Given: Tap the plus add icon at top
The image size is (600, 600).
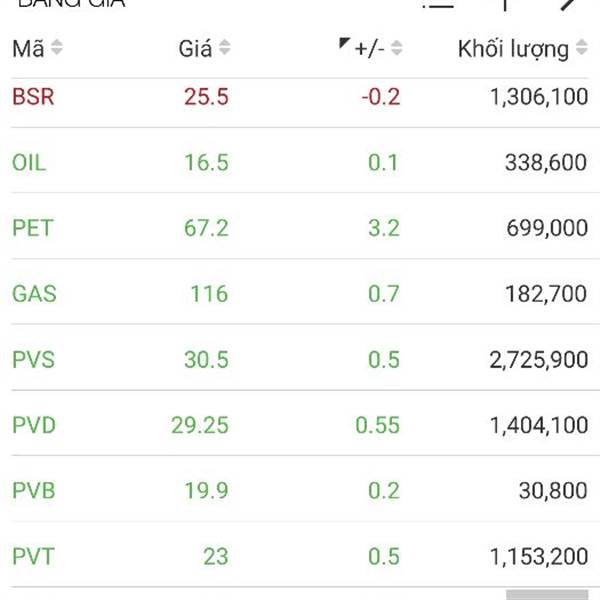Looking at the screenshot, I should 505,5.
